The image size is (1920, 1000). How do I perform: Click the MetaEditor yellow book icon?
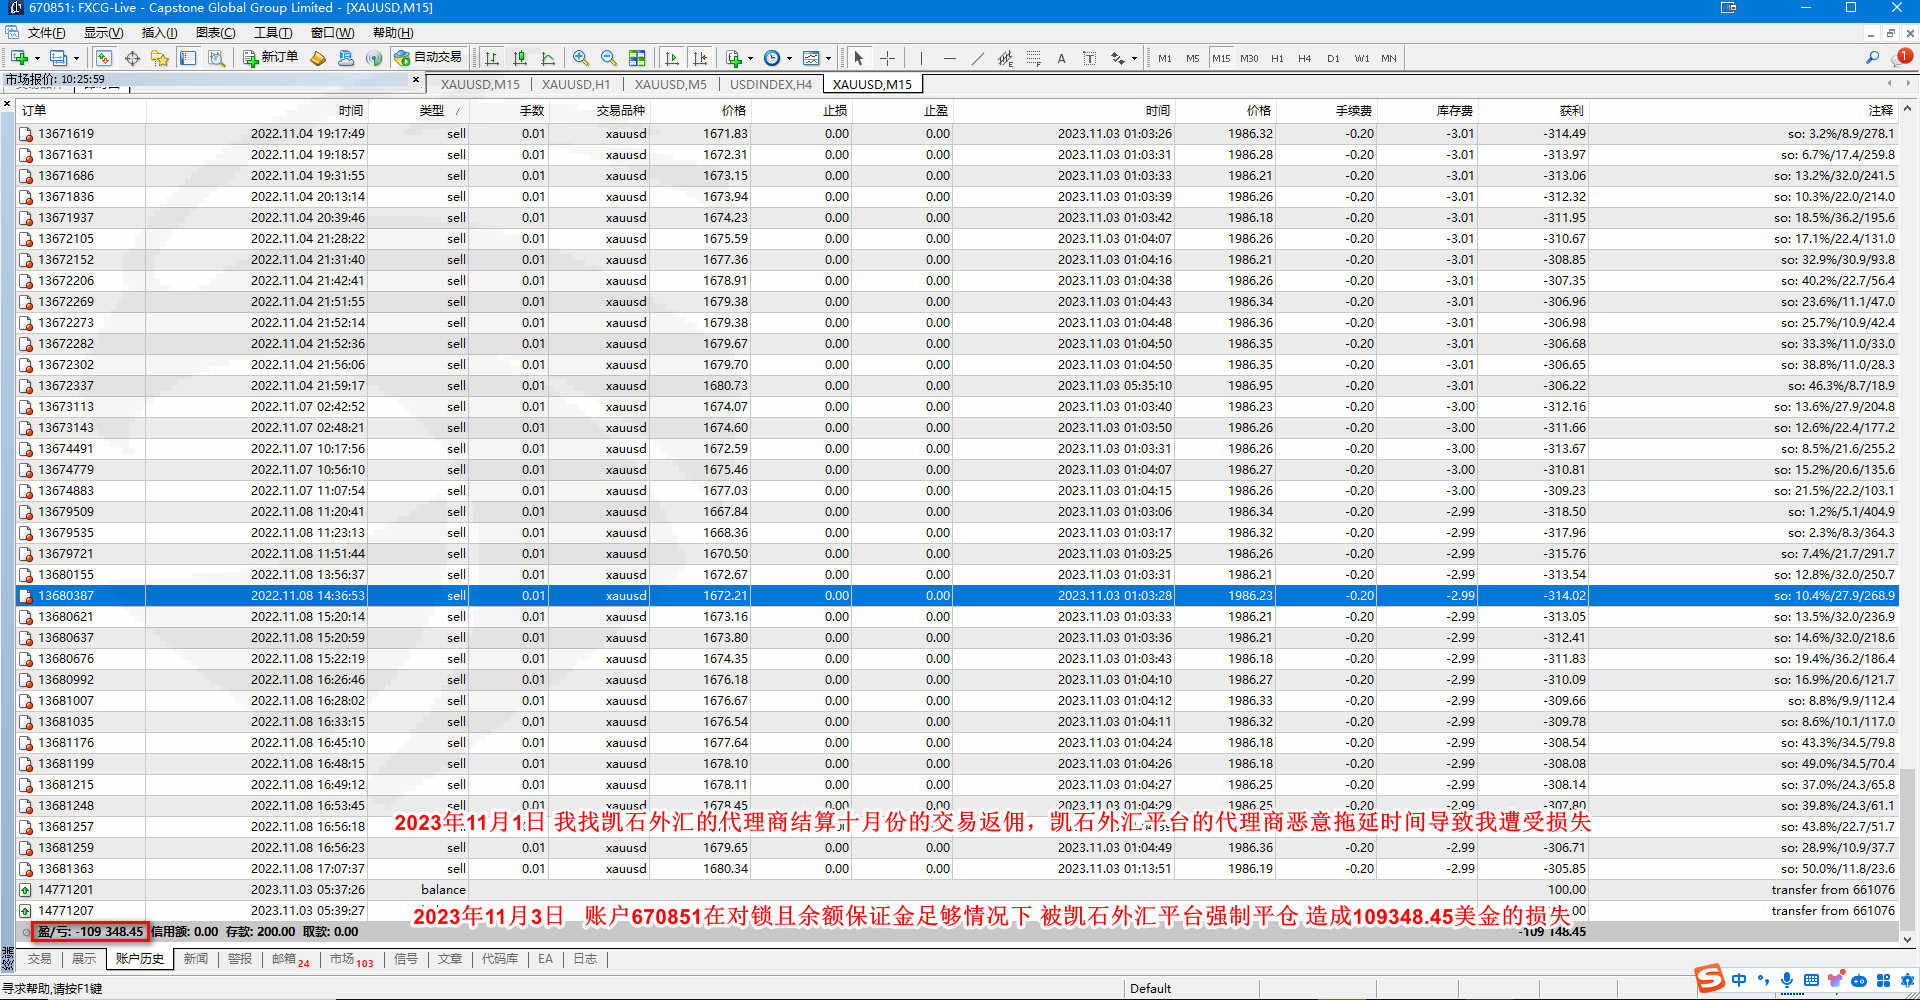(x=318, y=58)
